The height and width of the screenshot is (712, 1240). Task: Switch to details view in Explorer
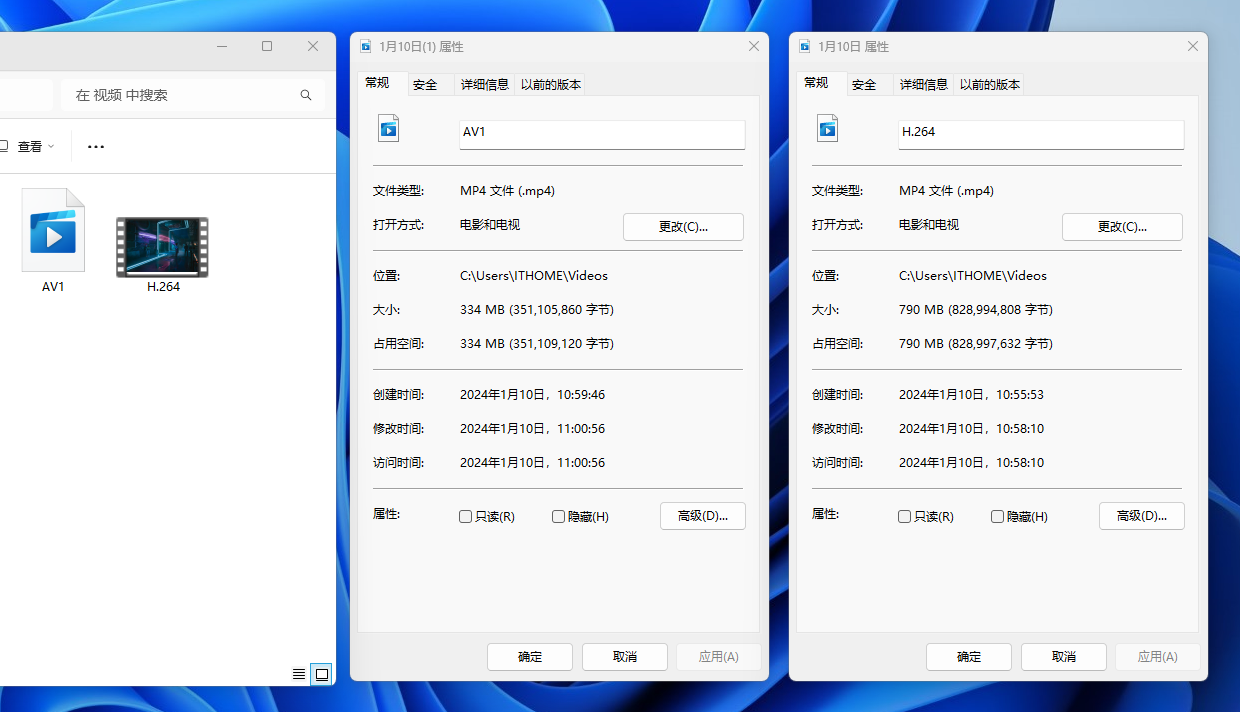click(298, 674)
